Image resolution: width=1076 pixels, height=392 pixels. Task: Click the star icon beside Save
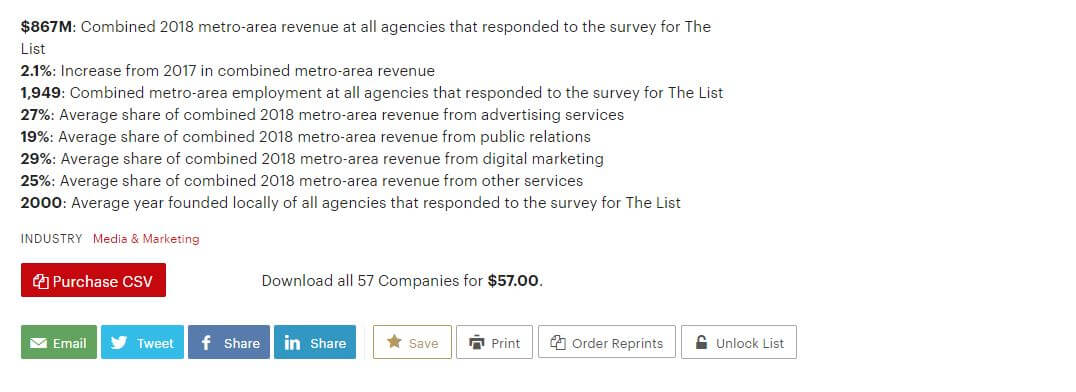(394, 341)
